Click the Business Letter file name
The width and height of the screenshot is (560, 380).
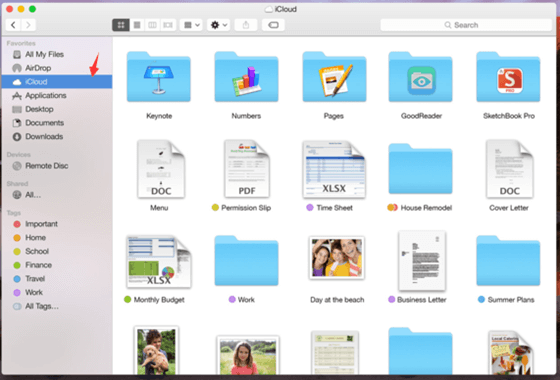tap(421, 300)
